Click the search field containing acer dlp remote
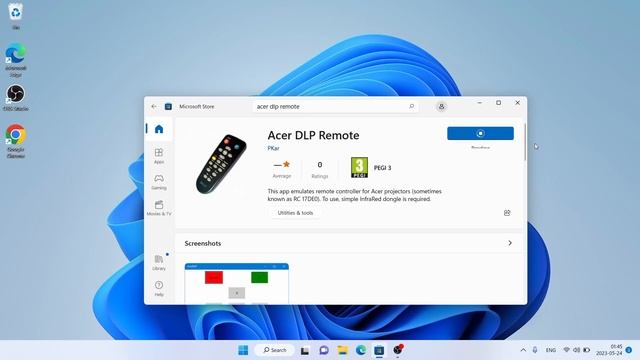This screenshot has width=640, height=360. 335,107
